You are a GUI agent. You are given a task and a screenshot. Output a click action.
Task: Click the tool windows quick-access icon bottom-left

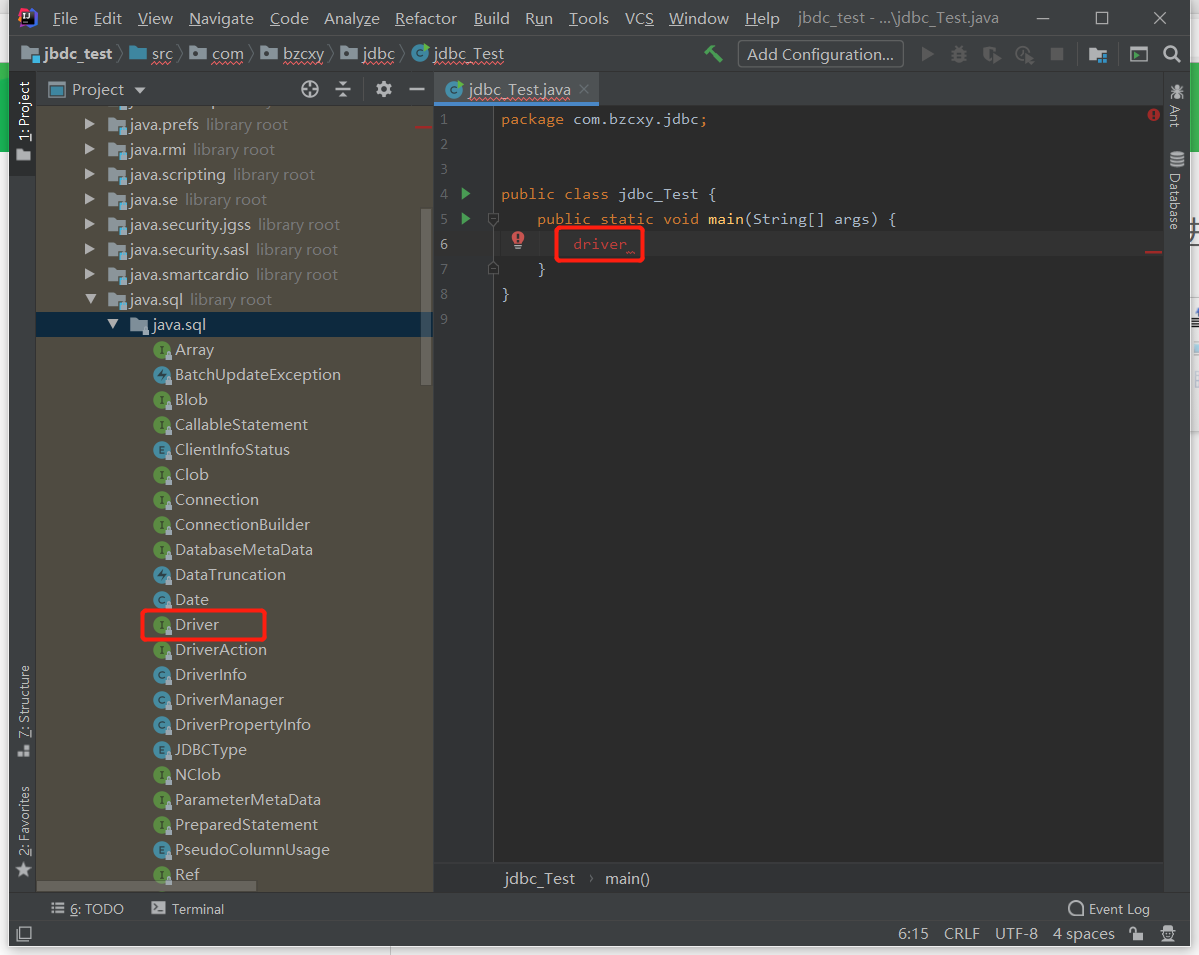24,934
